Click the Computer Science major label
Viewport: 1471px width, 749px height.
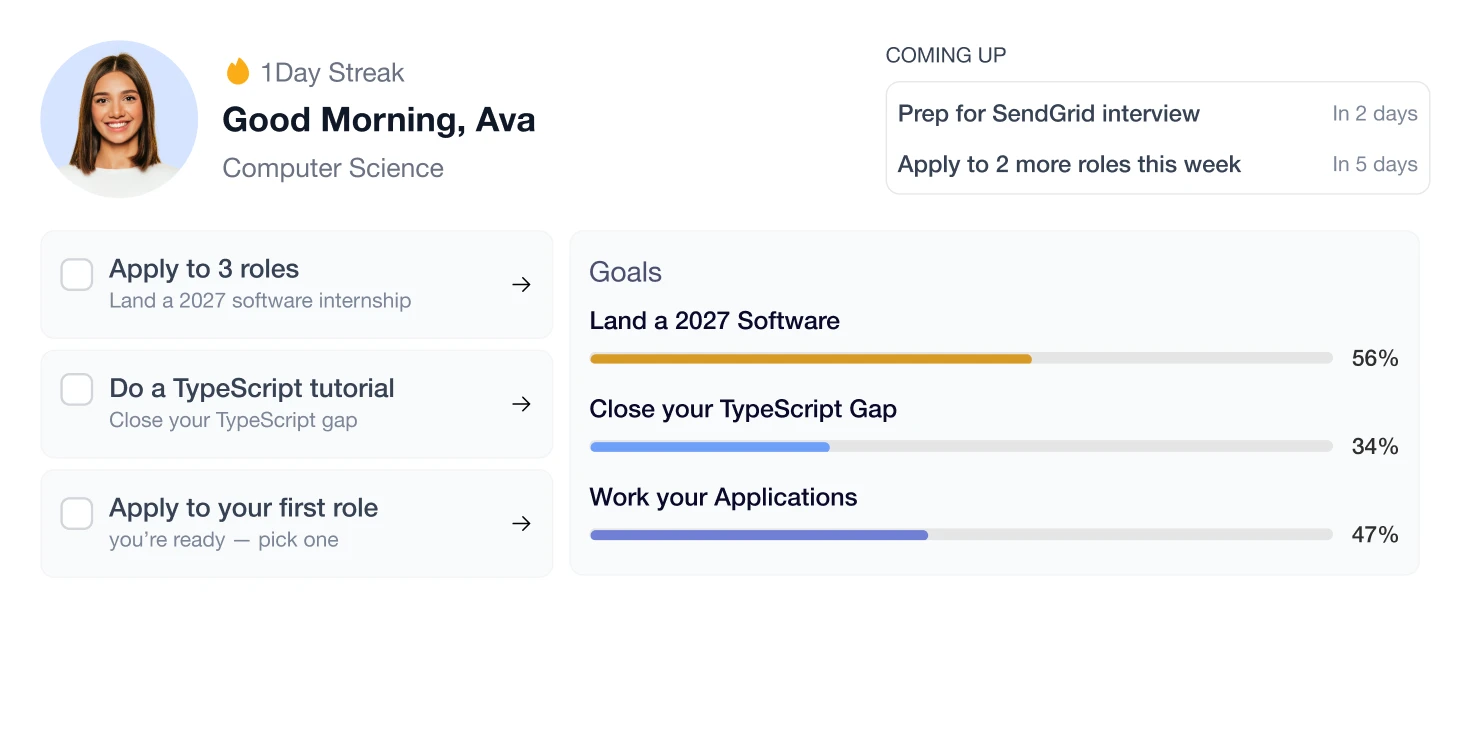(x=333, y=168)
